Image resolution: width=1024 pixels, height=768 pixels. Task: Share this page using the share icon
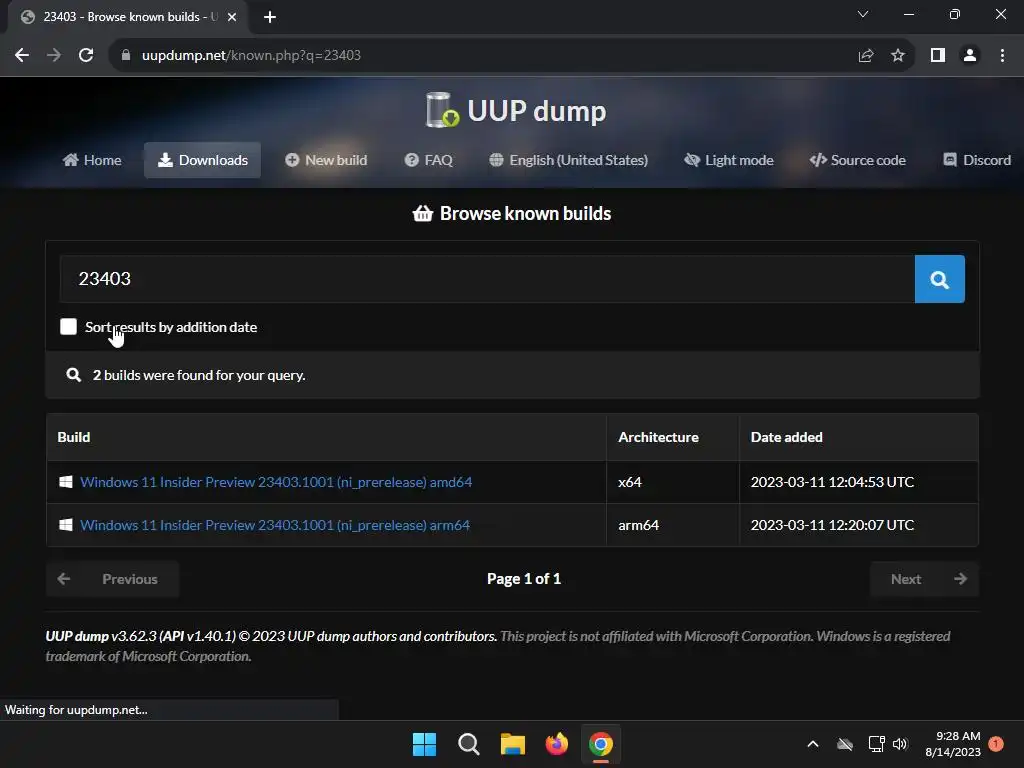866,55
